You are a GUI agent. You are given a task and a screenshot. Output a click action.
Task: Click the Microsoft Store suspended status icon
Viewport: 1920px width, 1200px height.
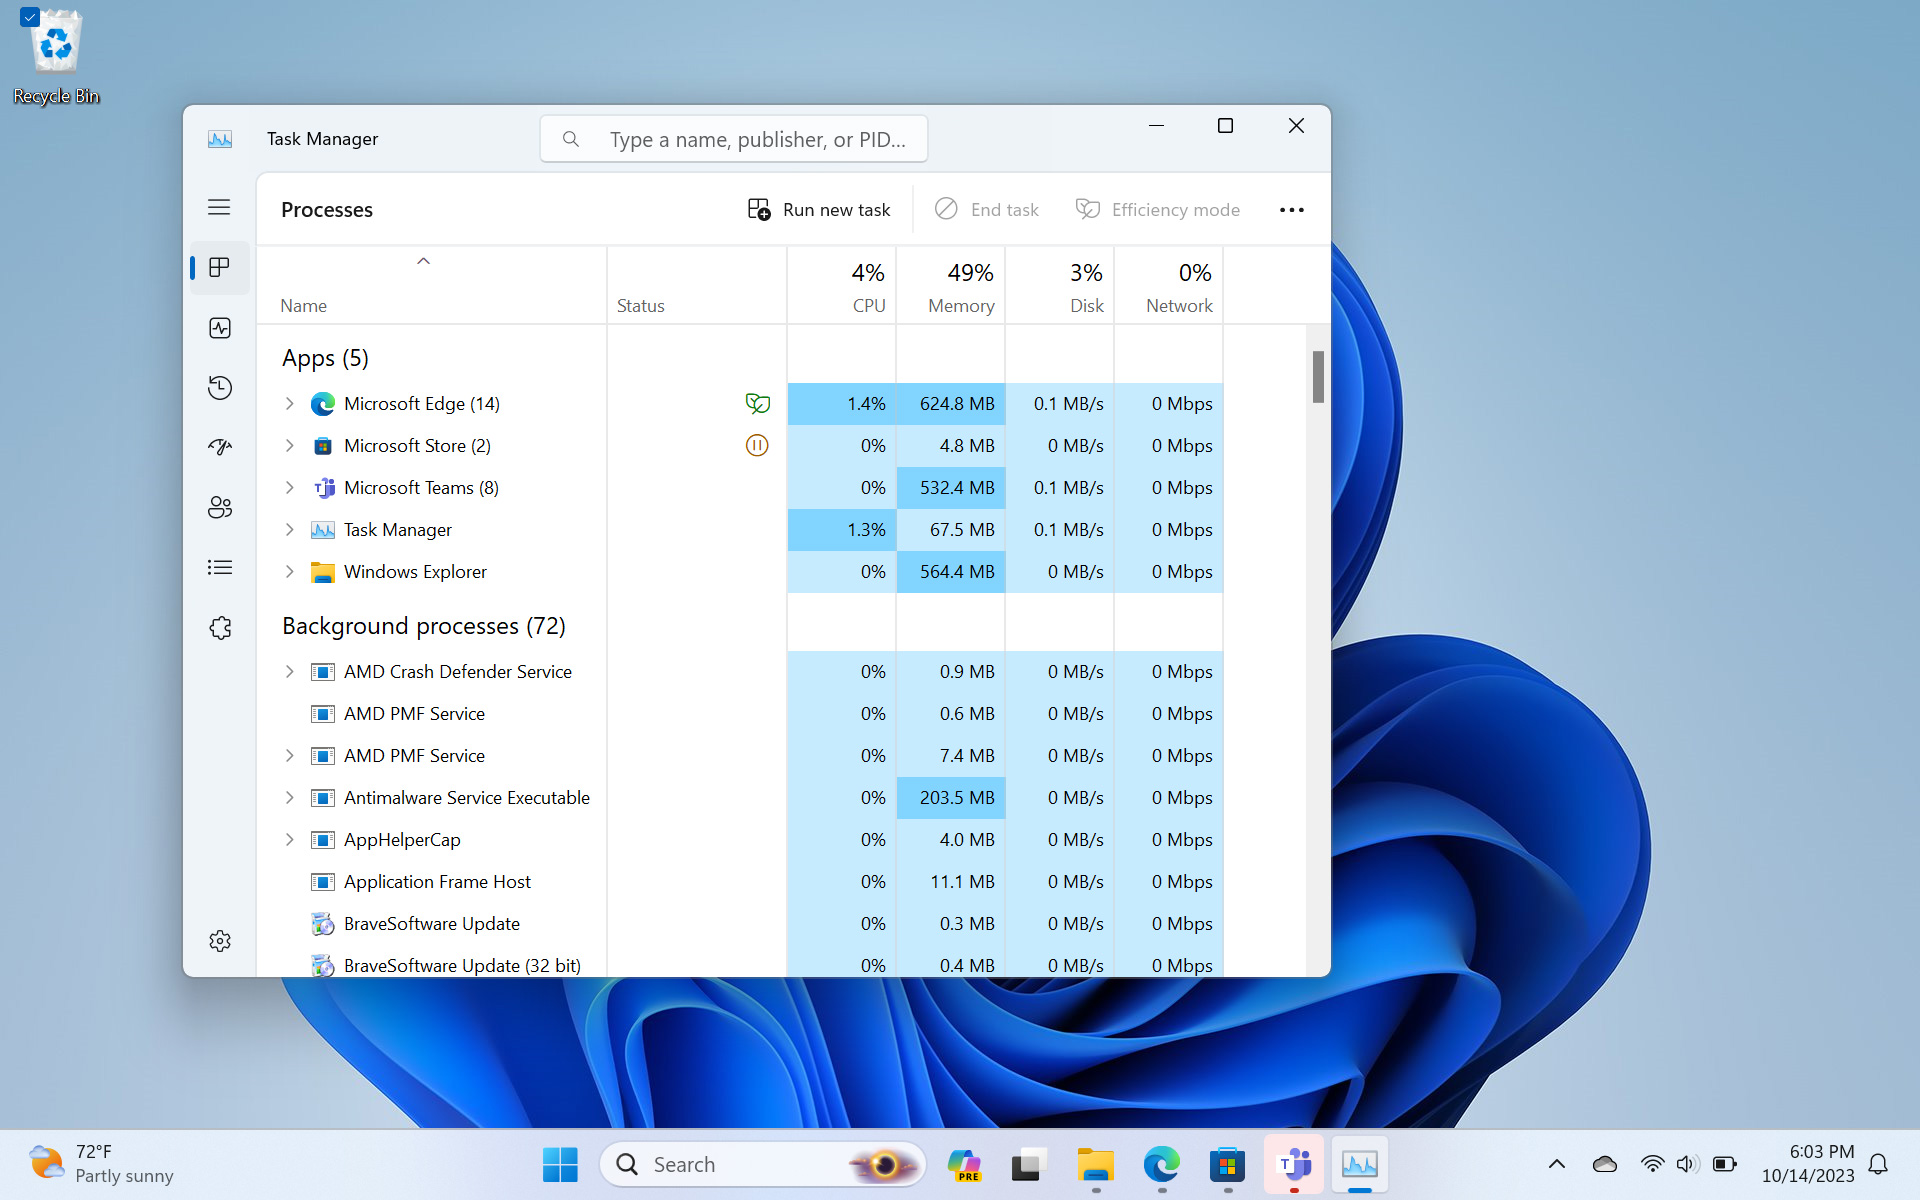click(757, 446)
